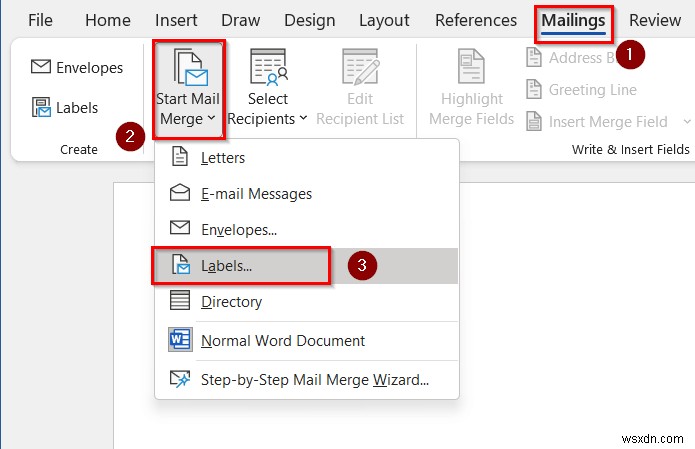
Task: Click the Edit Recipient List label
Action: point(360,109)
